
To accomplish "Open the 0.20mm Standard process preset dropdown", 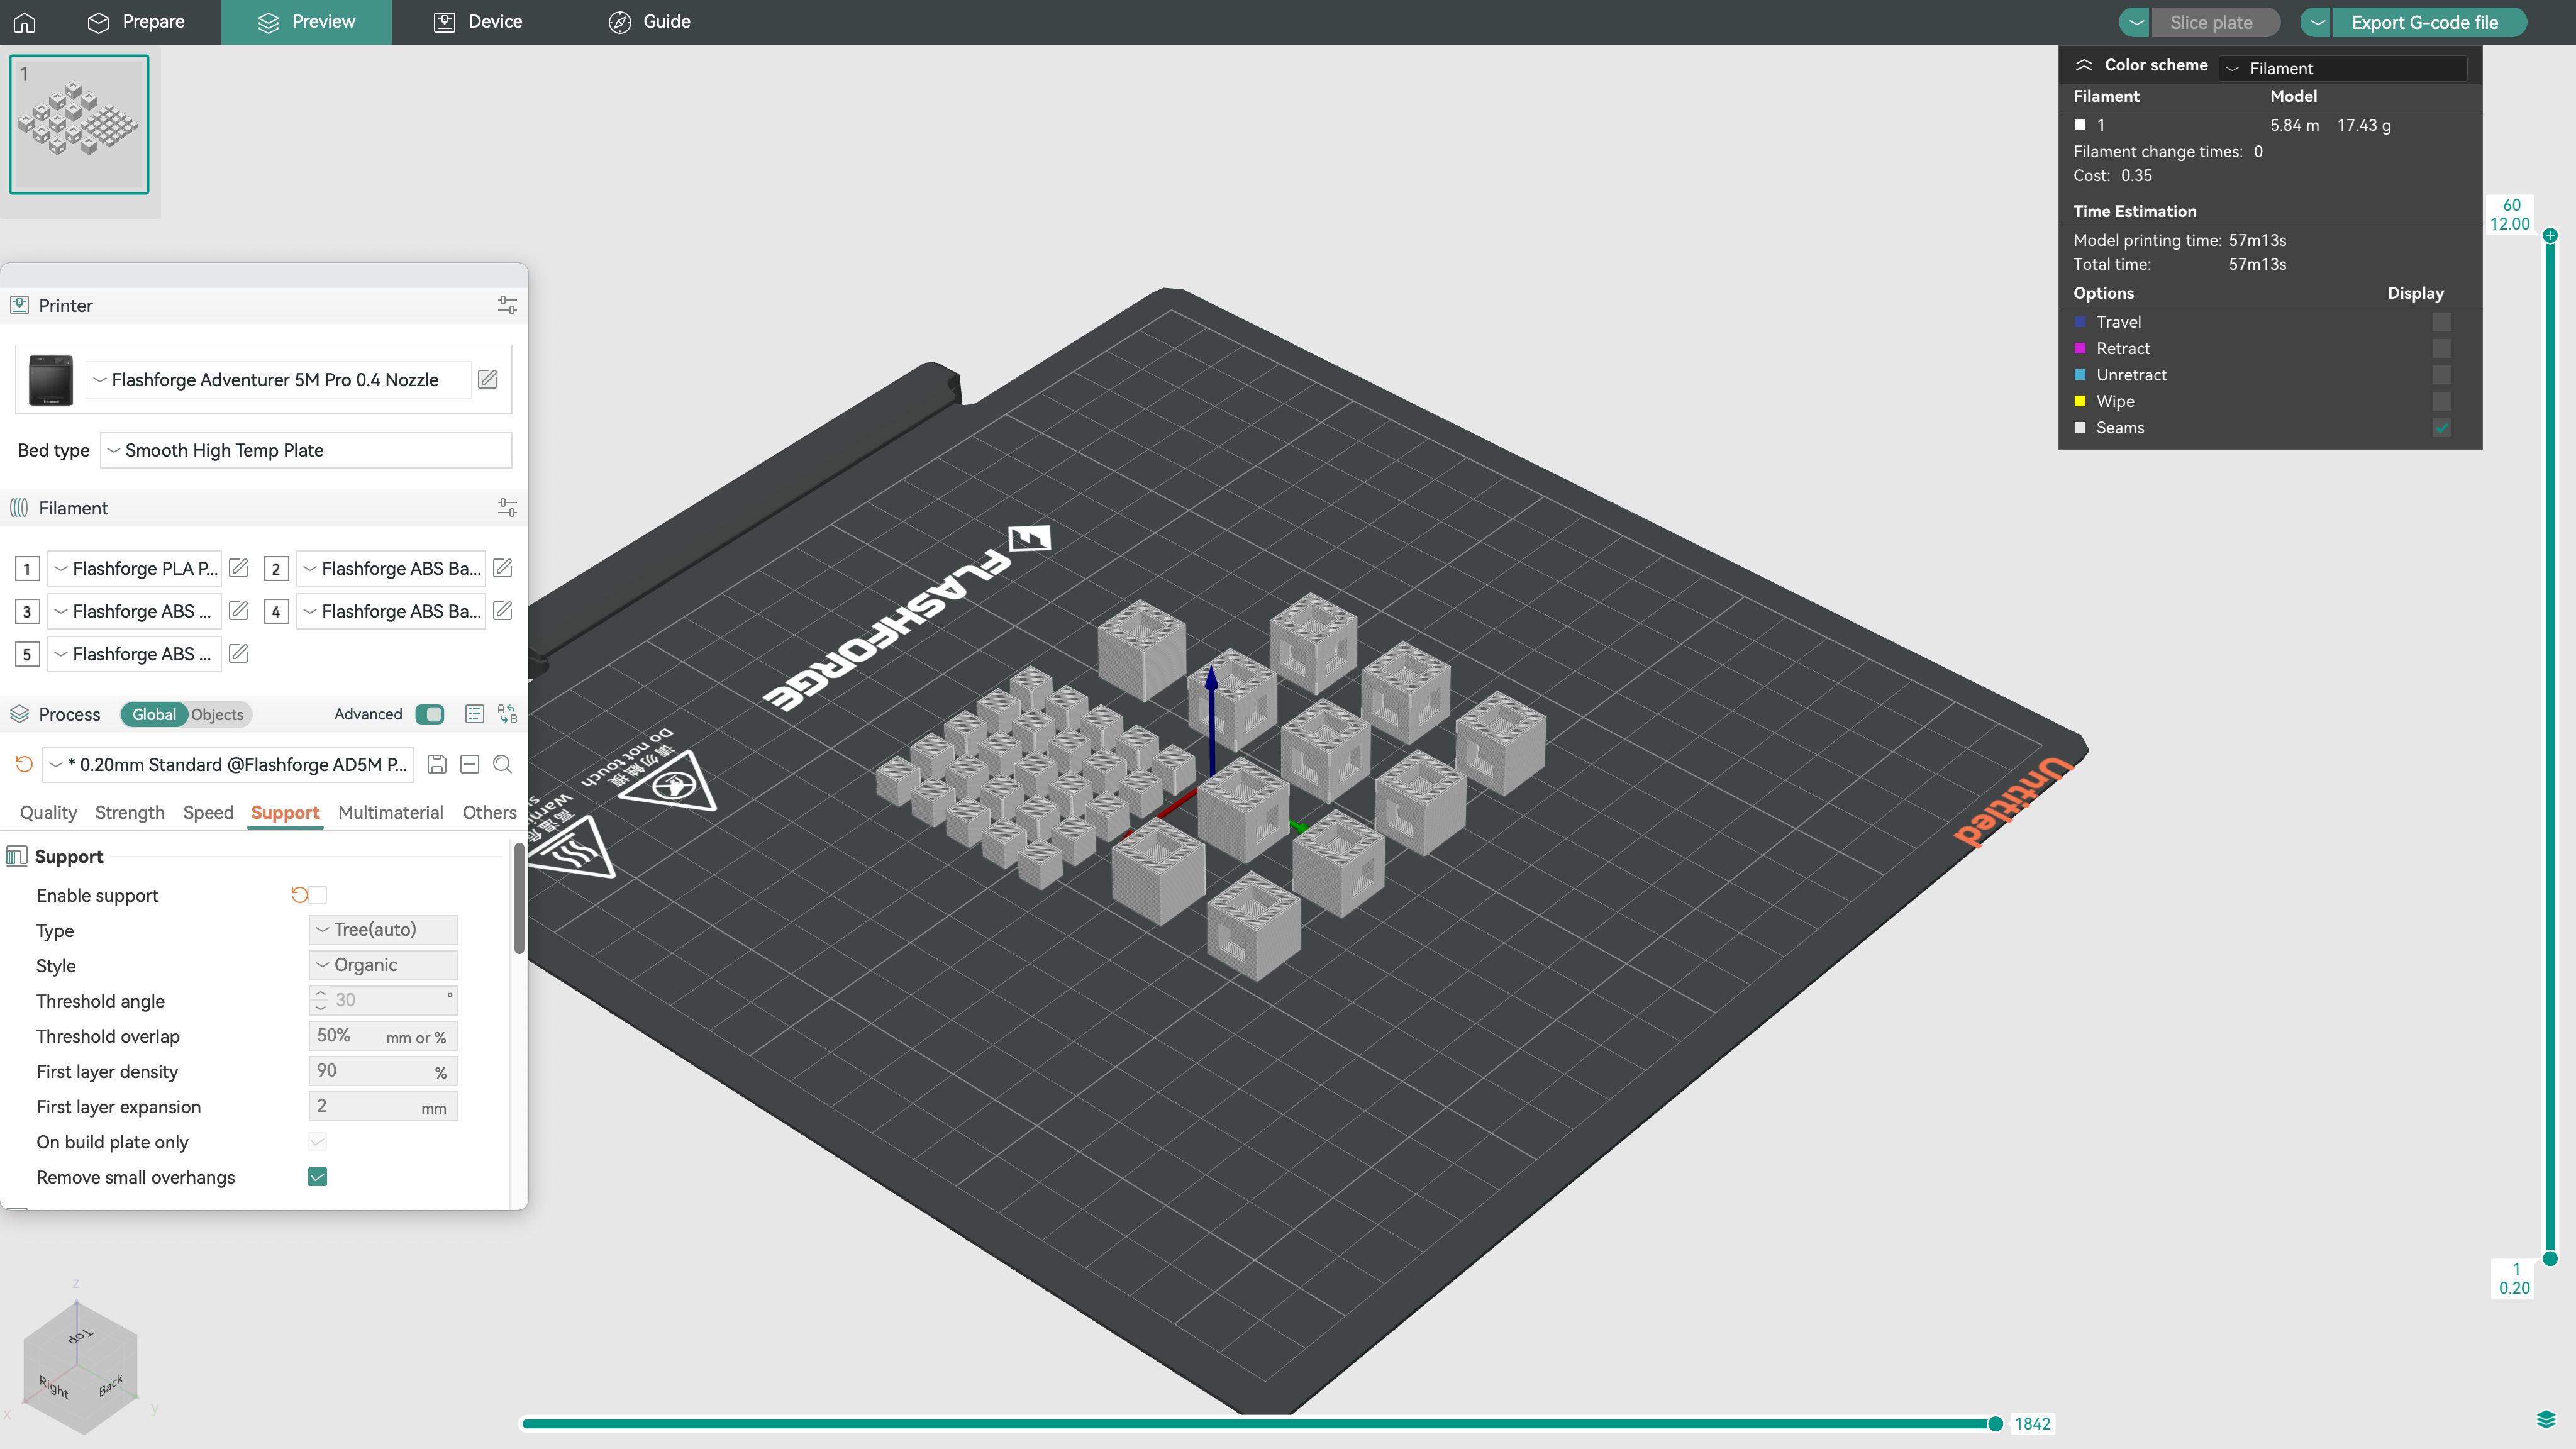I will (229, 764).
